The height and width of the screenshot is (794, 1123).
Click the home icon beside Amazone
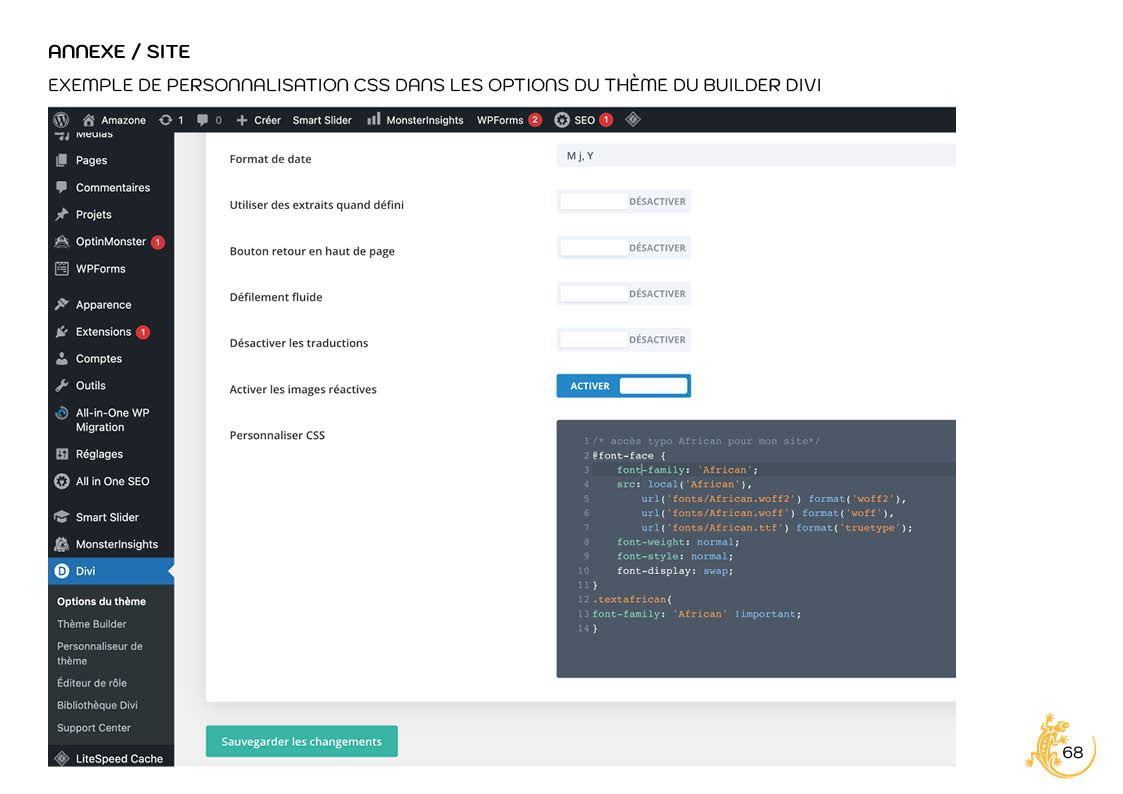click(89, 120)
